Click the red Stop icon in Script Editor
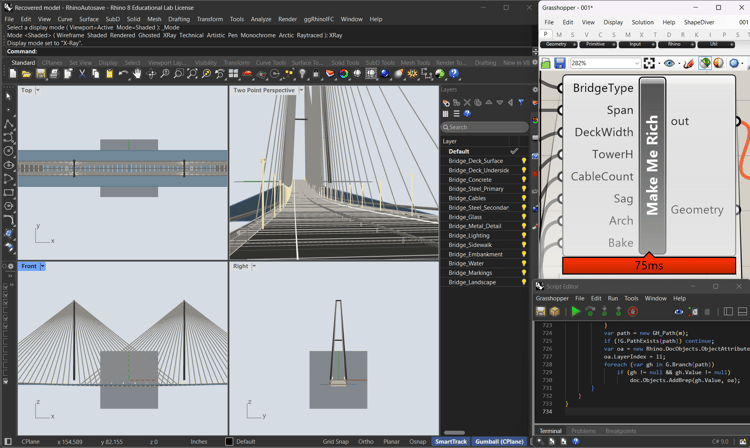The image size is (750, 448). point(633,312)
